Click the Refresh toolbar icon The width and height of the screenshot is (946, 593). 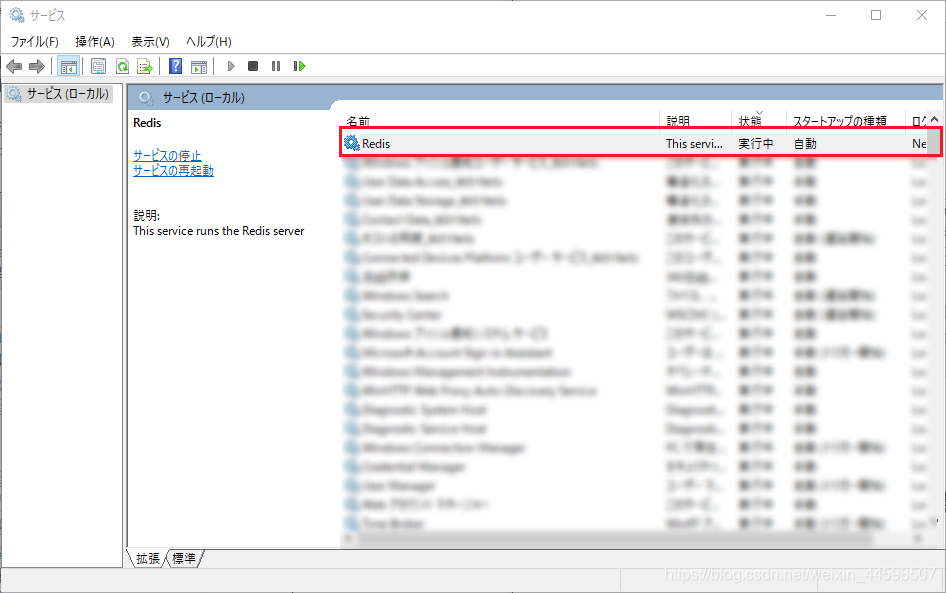(122, 66)
